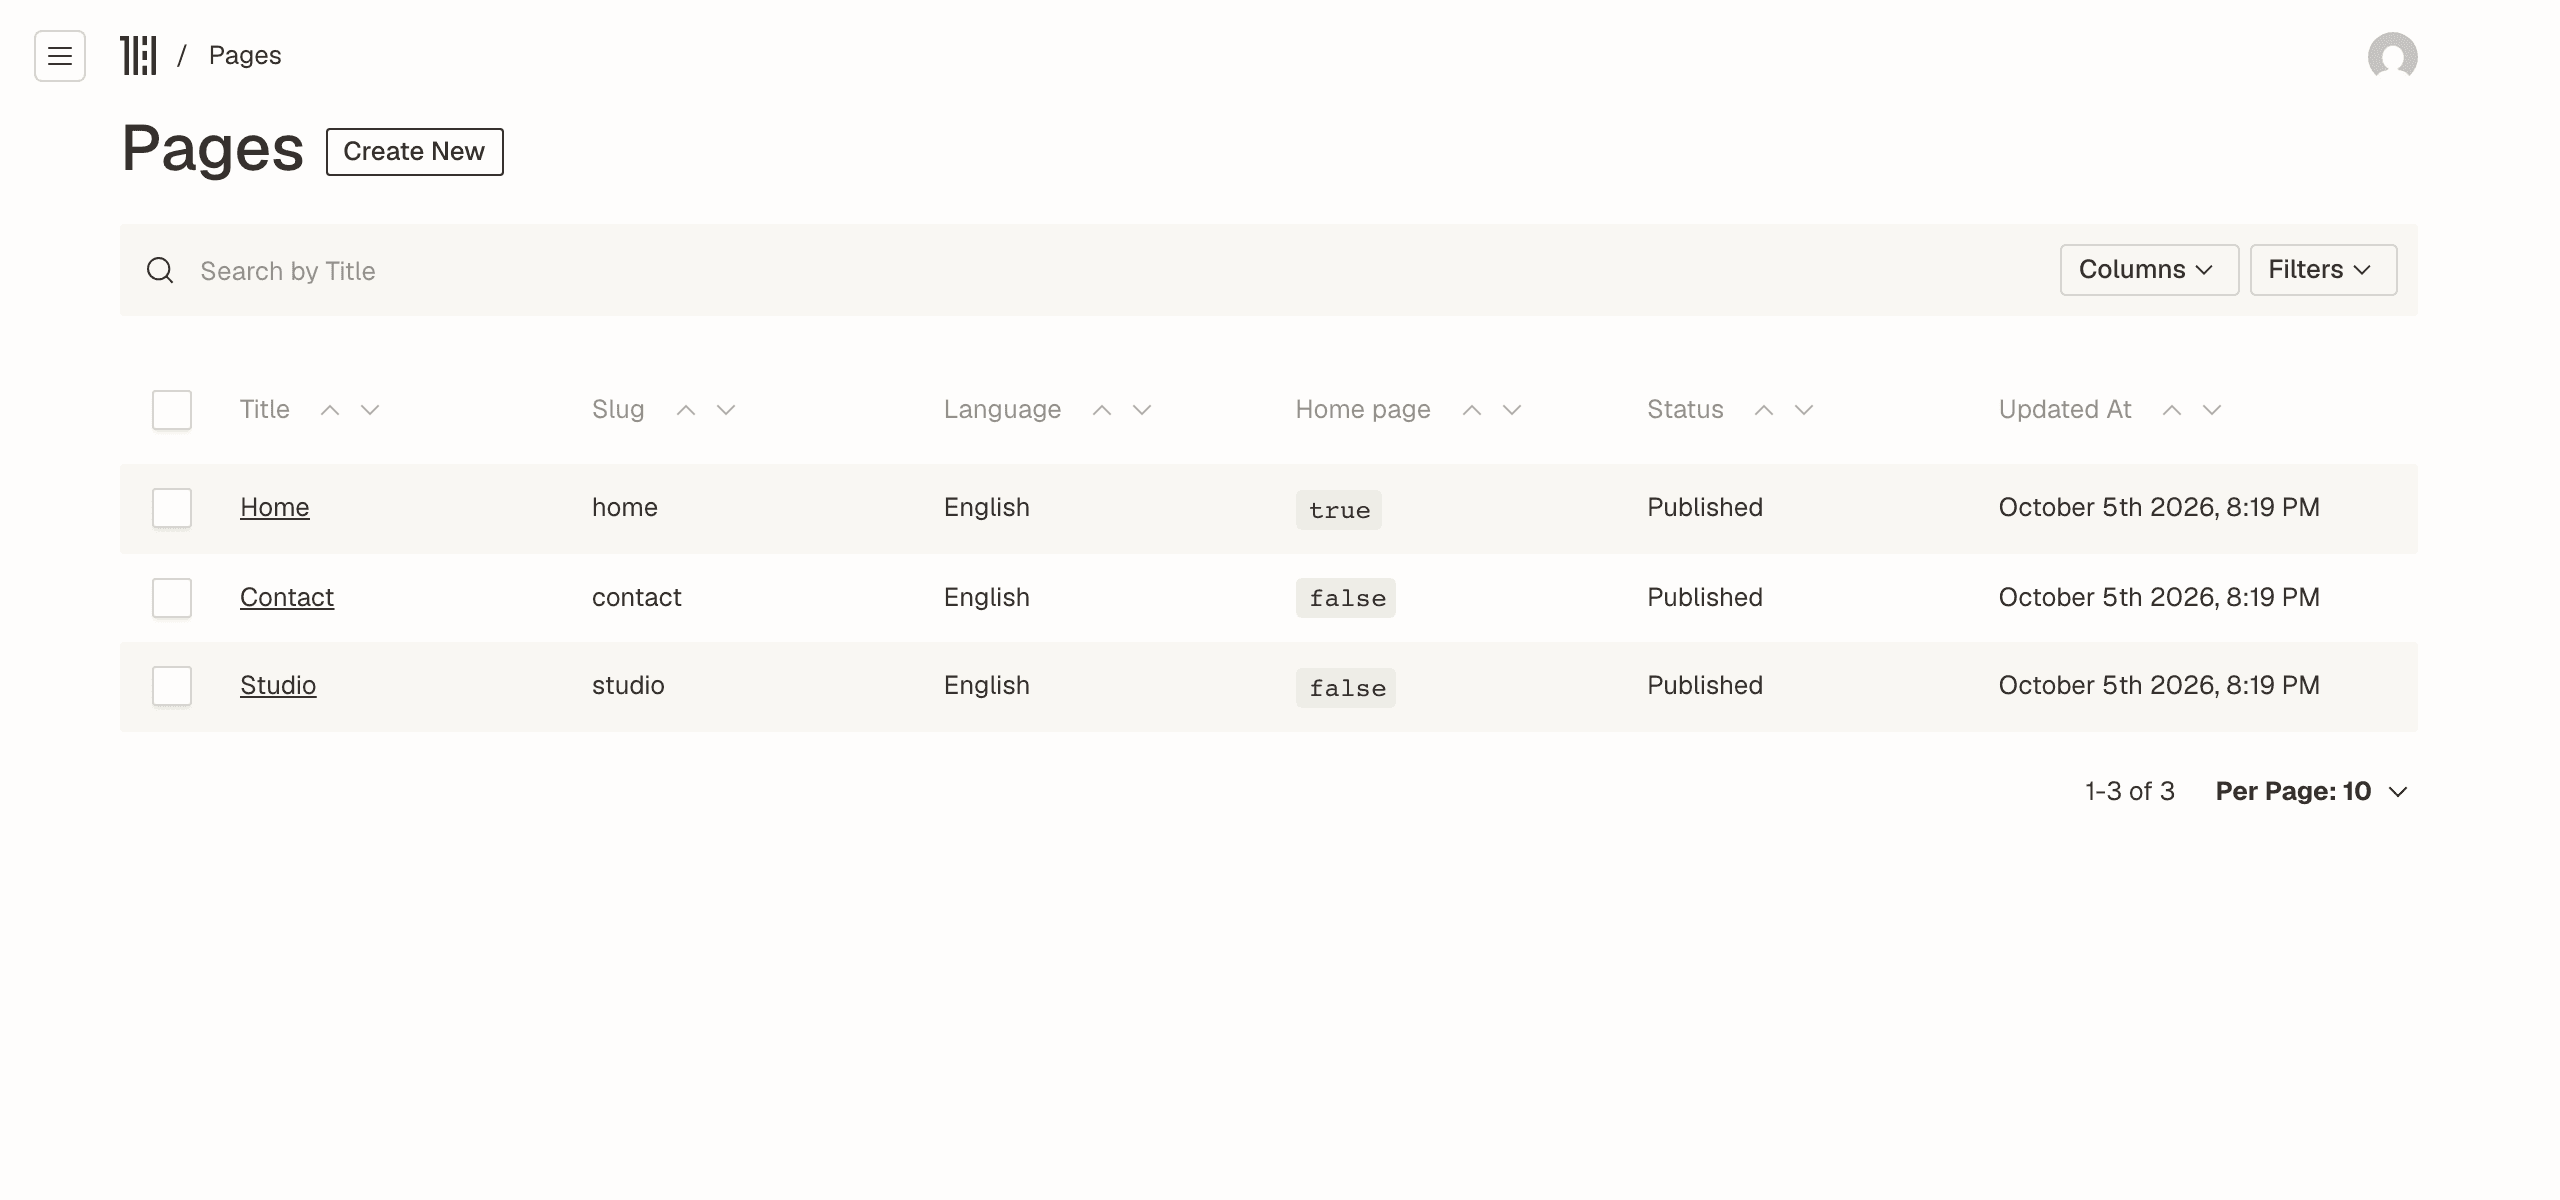Click the updated date in Studio row

point(2159,685)
